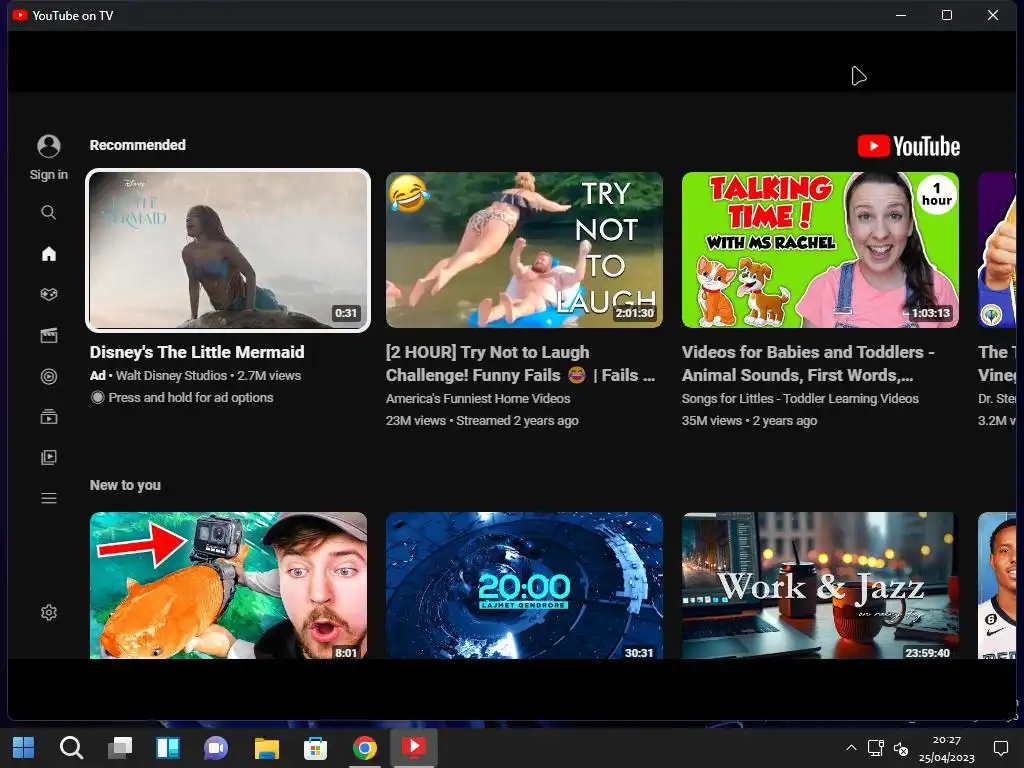Viewport: 1024px width, 768px height.
Task: Open the Sign in profile icon
Action: [x=49, y=146]
